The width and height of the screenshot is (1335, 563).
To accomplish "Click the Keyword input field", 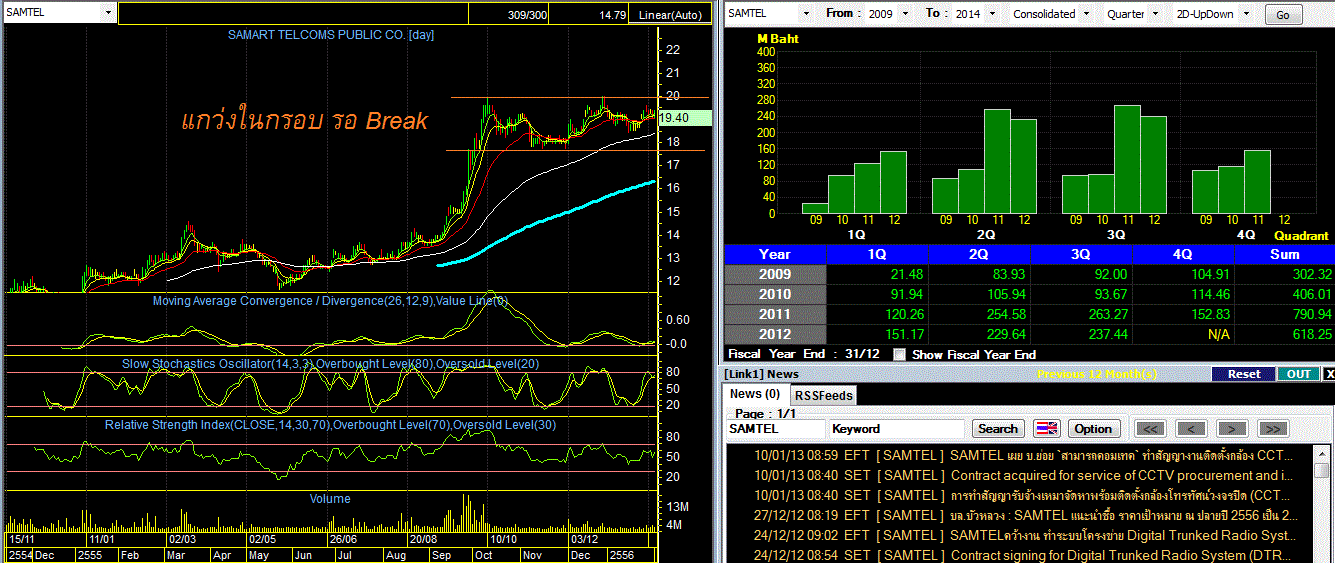I will click(897, 428).
